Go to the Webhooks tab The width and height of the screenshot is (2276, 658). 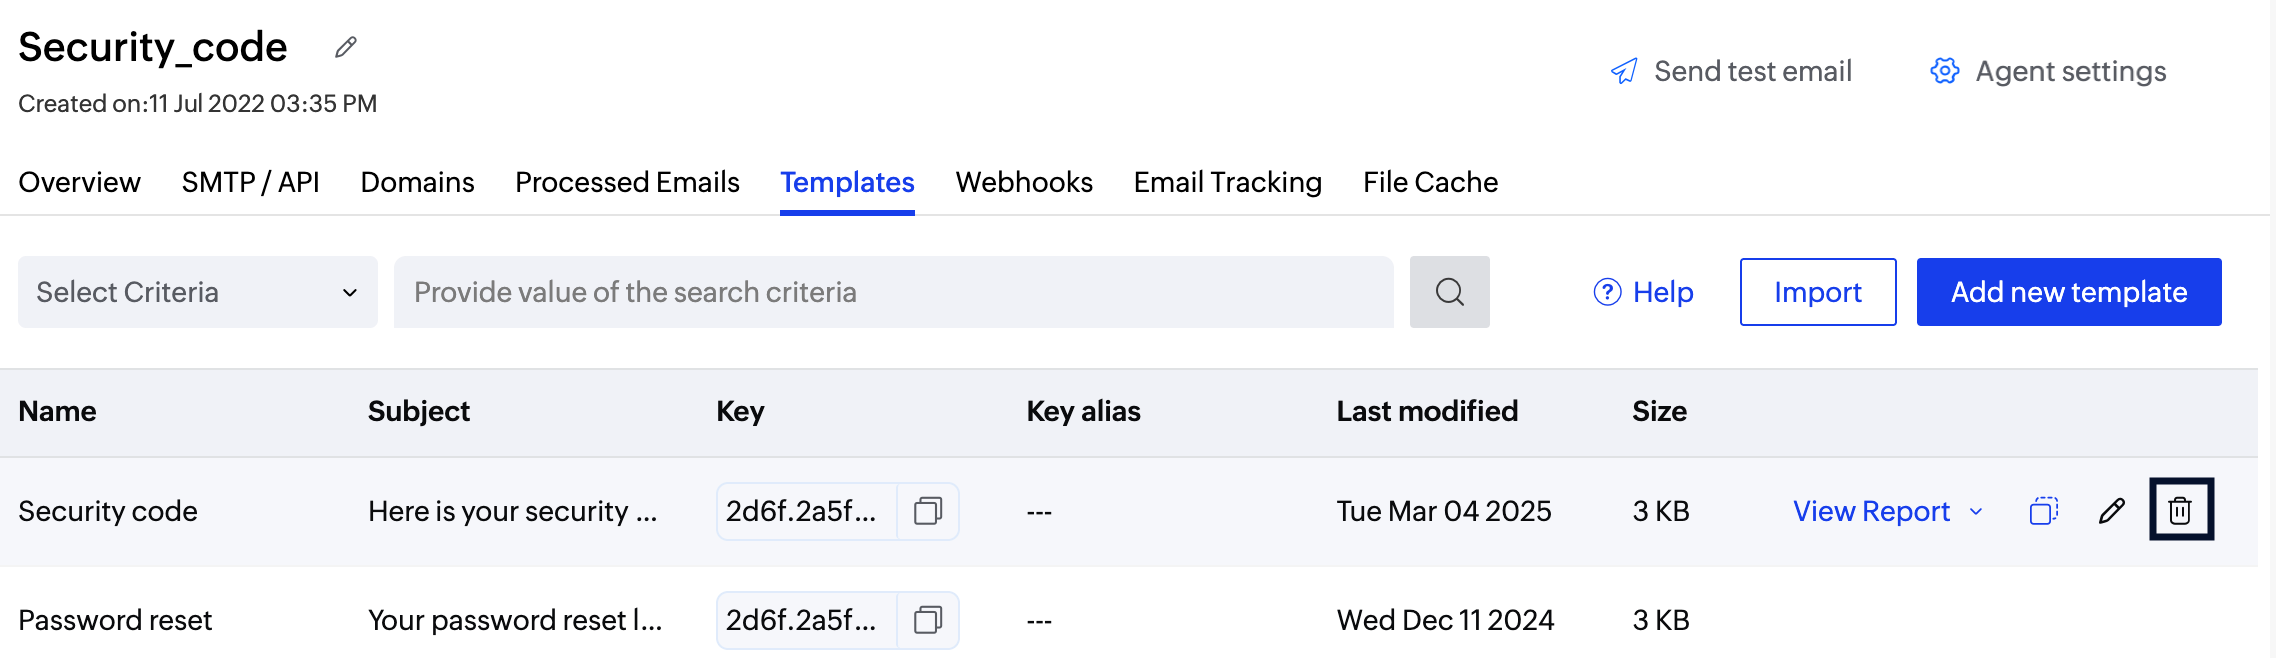pos(1024,182)
